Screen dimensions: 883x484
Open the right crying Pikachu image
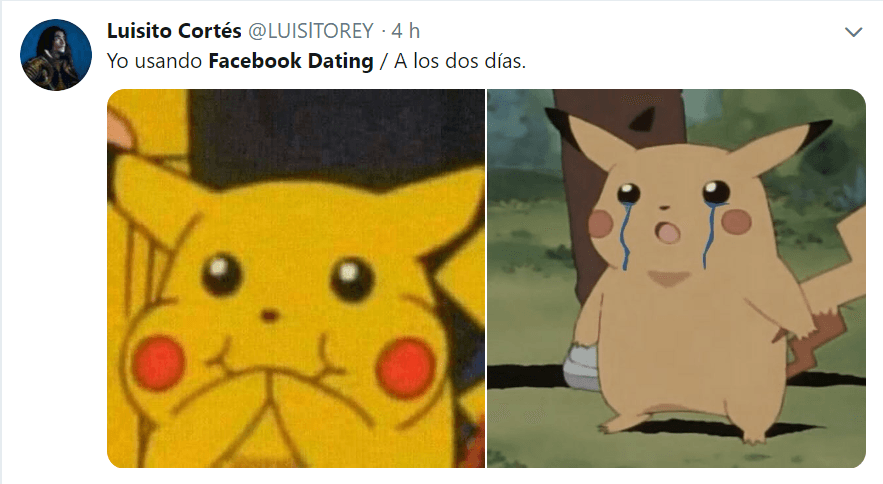coord(676,278)
